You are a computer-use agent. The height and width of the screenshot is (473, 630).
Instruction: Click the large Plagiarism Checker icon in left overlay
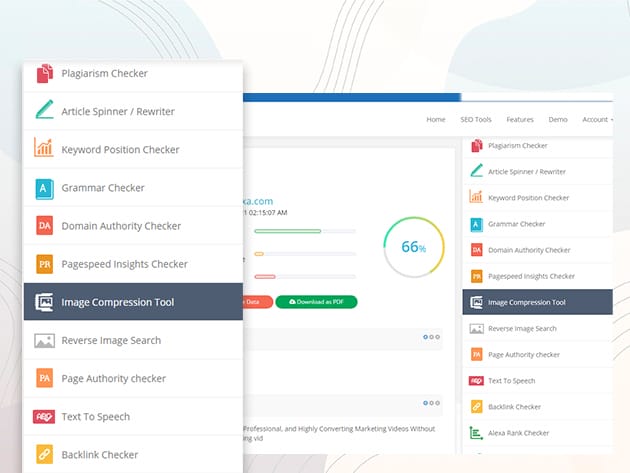44,73
